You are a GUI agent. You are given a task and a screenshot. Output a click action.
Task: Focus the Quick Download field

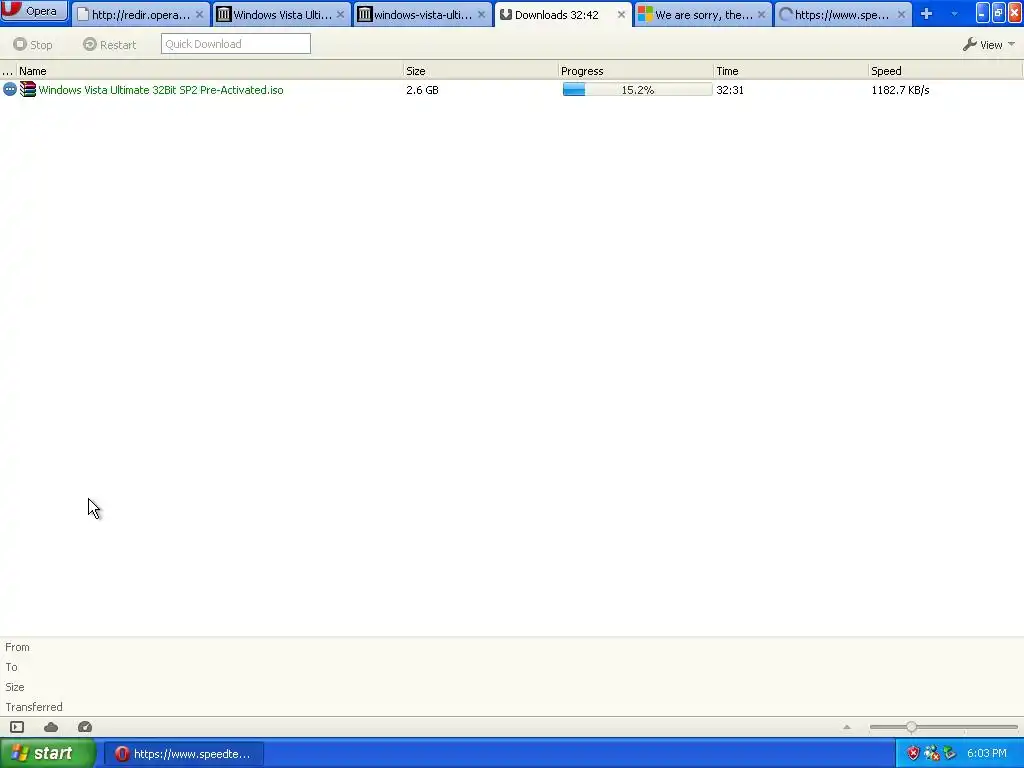236,44
